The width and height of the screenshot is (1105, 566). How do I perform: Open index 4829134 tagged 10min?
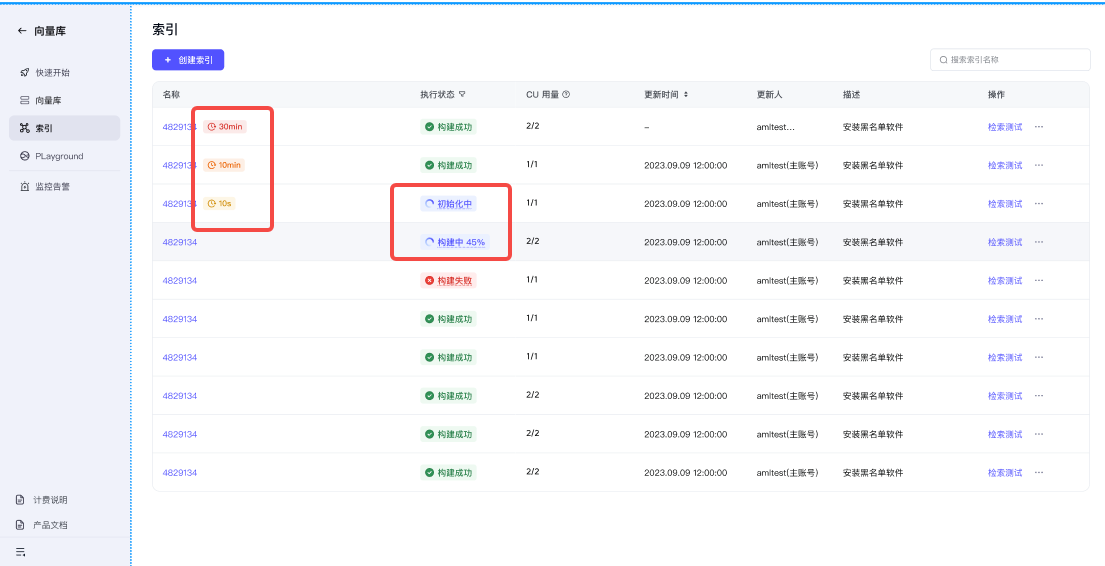(179, 165)
